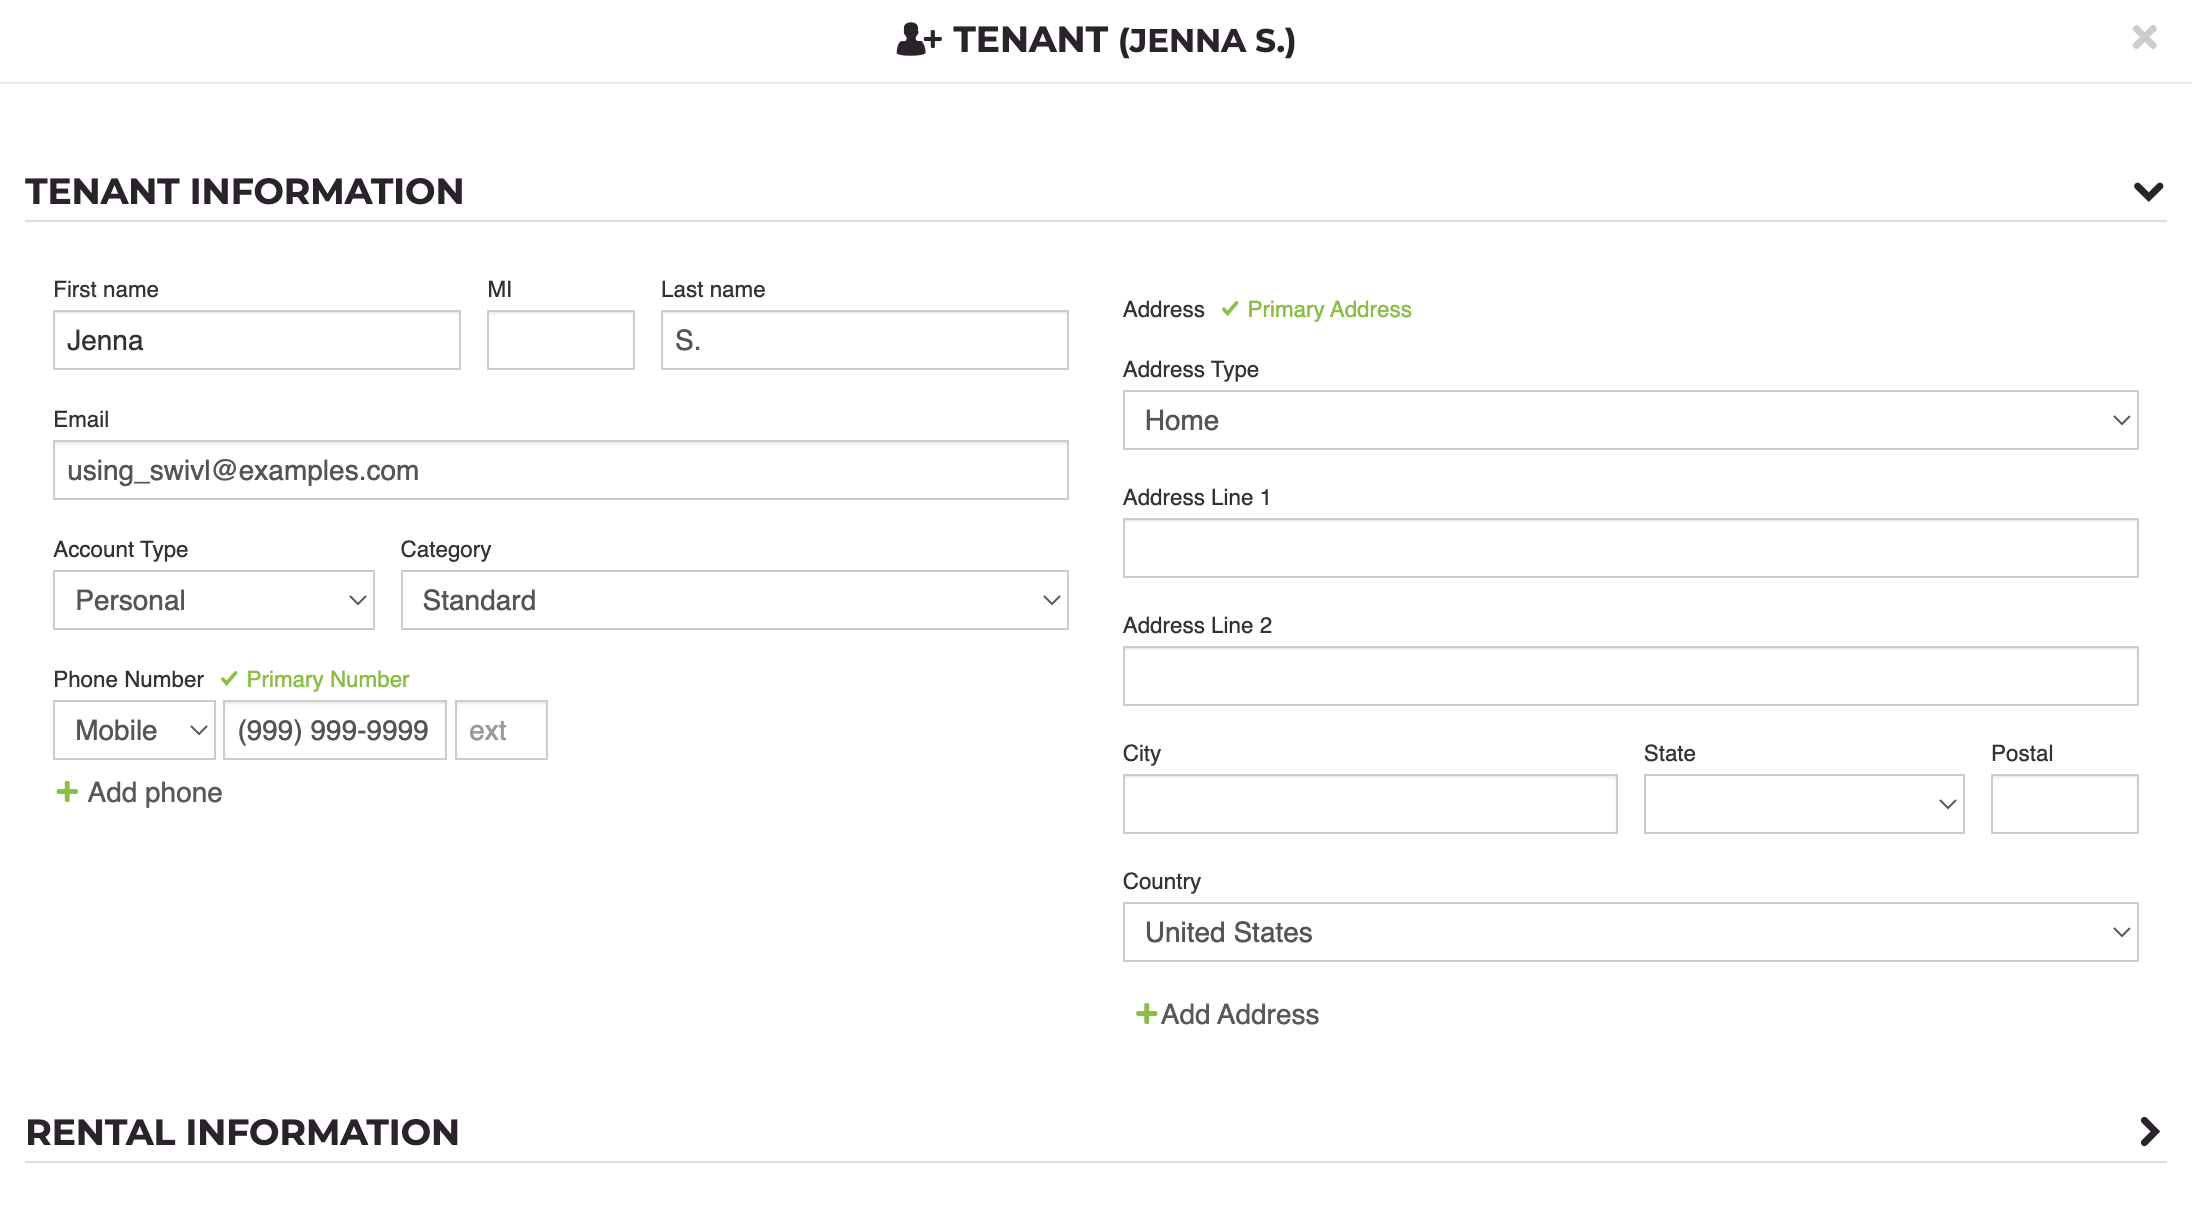Click the Email input field
2192x1230 pixels.
[x=560, y=470]
